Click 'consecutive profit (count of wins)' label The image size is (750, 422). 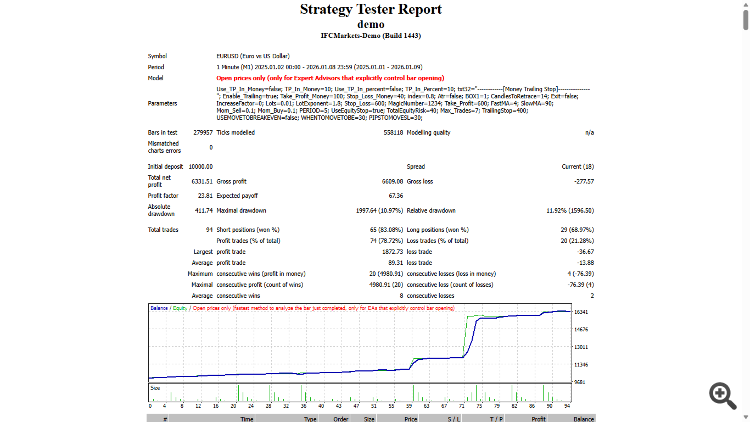260,285
